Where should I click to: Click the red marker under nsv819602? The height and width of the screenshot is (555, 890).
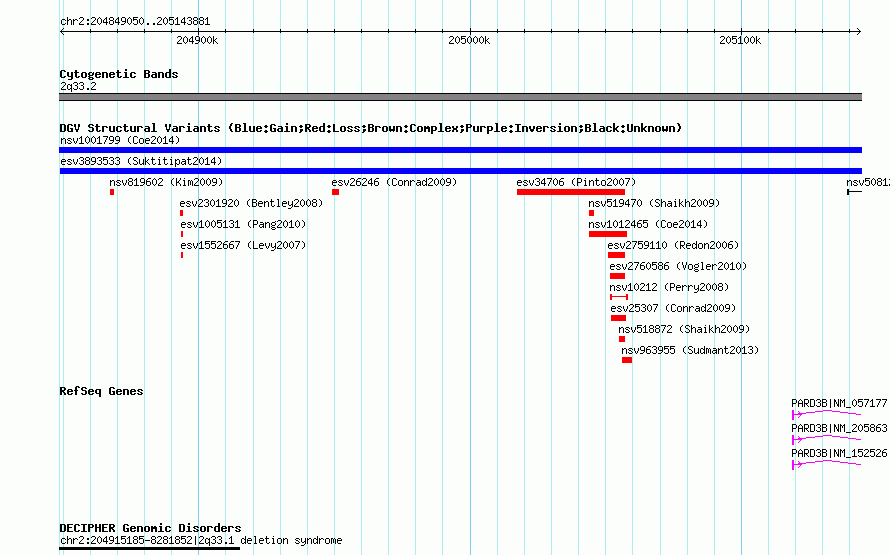click(112, 192)
